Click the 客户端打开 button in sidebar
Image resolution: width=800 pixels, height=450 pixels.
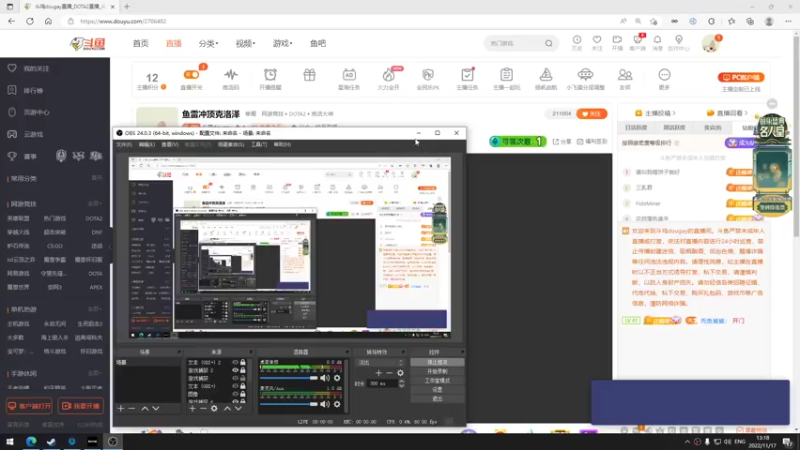[29, 406]
